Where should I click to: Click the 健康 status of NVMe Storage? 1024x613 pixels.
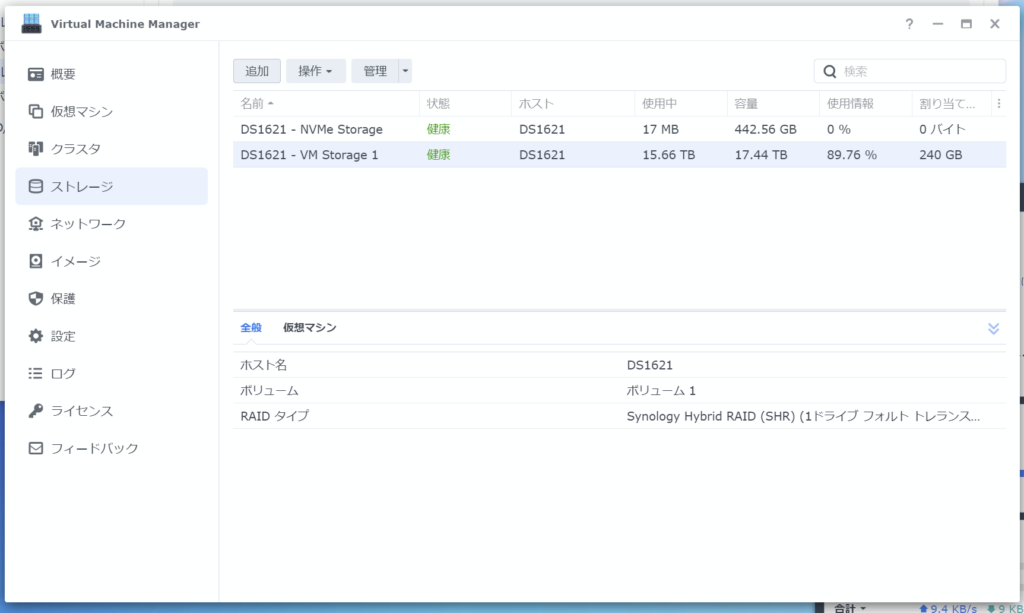click(438, 129)
